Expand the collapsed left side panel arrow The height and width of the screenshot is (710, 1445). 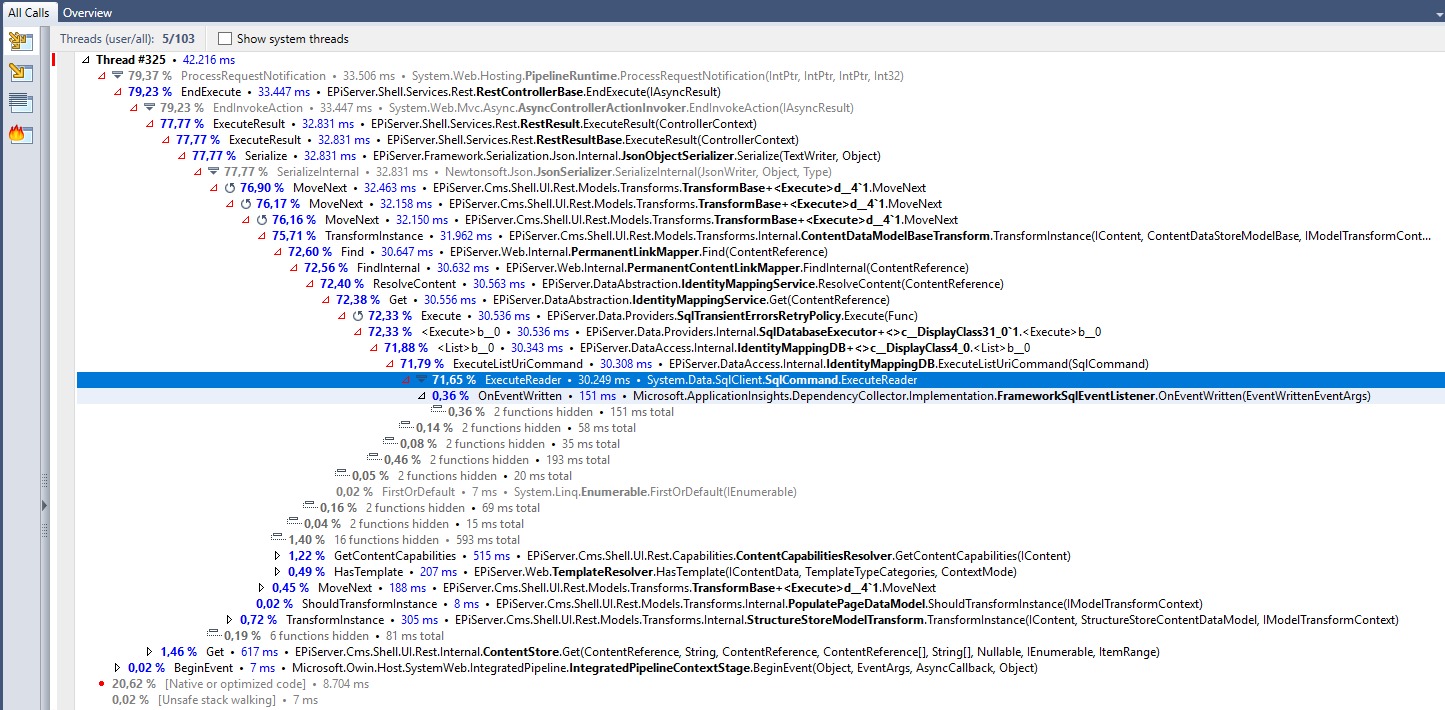(44, 506)
